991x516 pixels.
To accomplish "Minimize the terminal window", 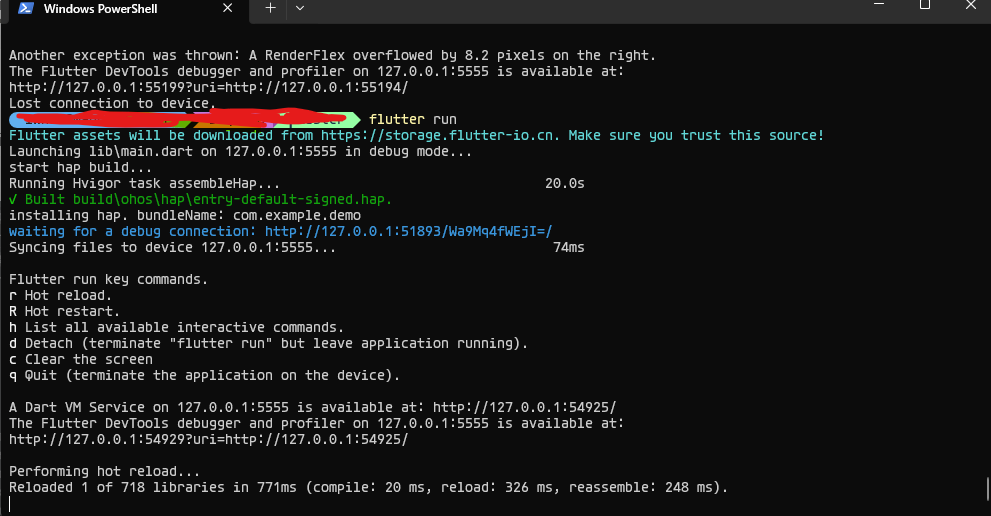I will [x=879, y=4].
